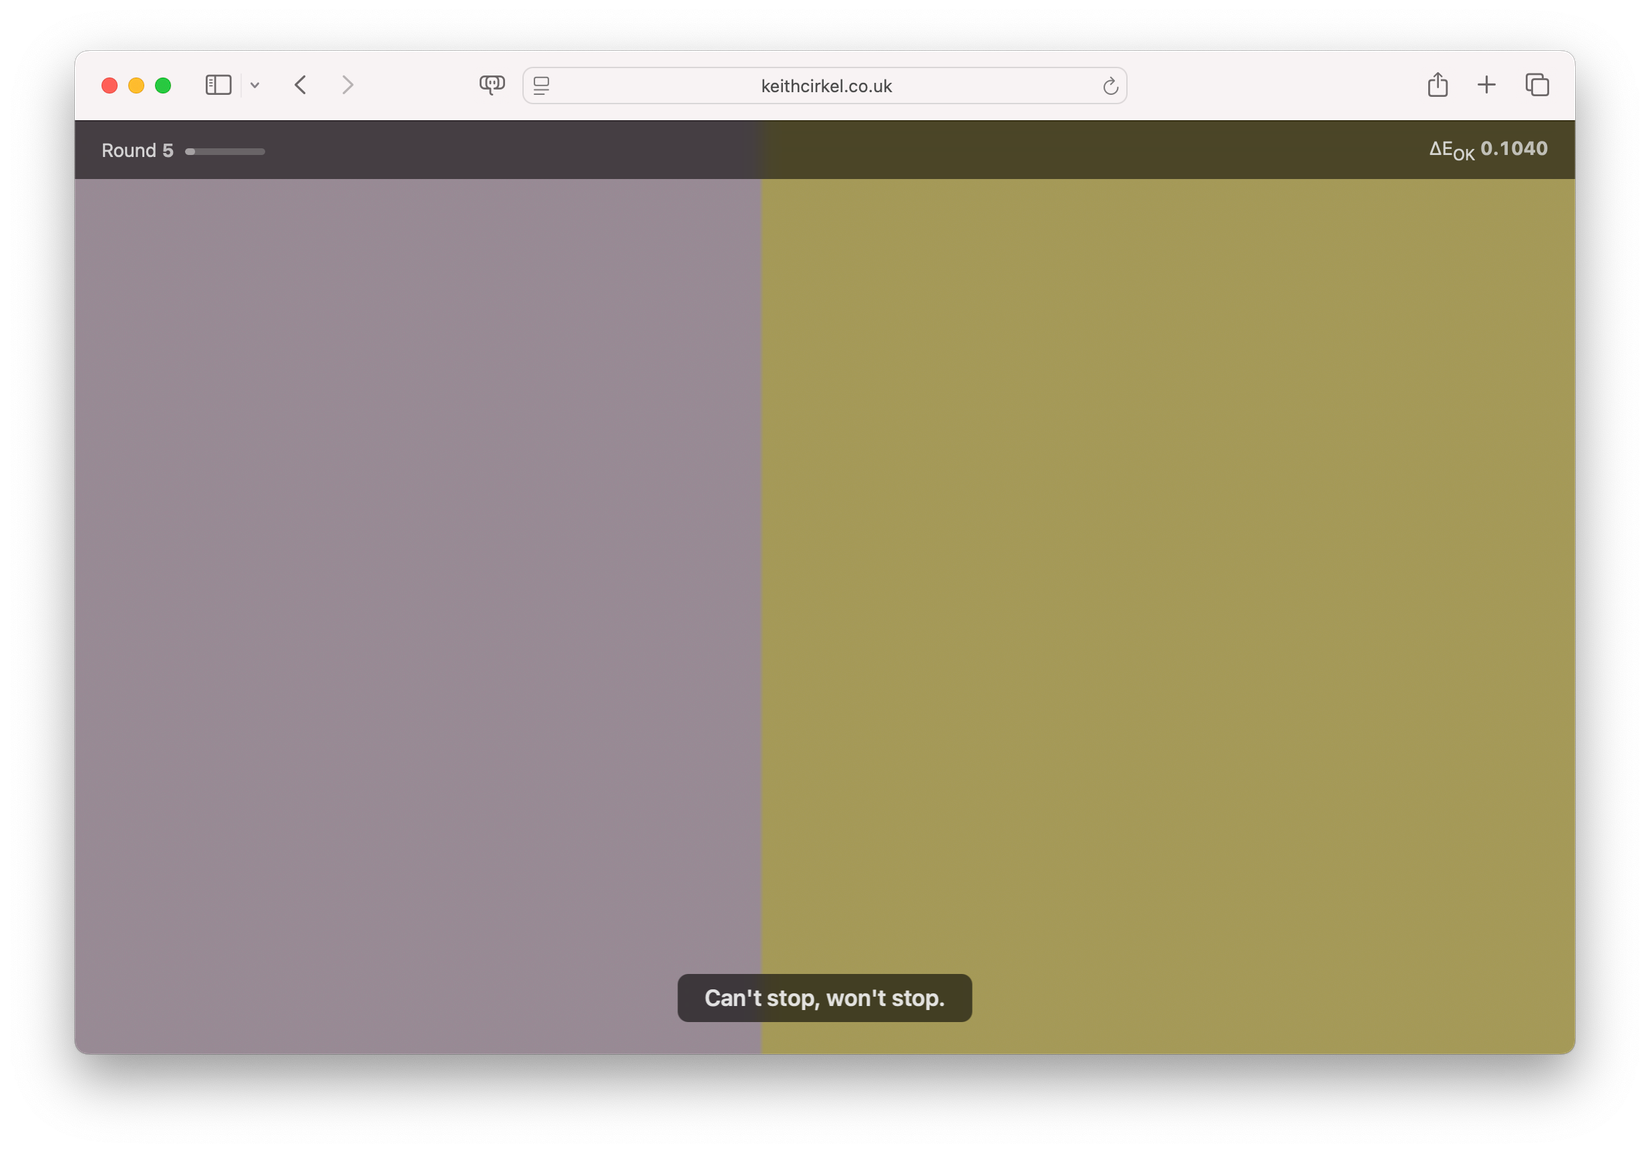1650x1153 pixels.
Task: Click the forward navigation arrow
Action: pyautogui.click(x=347, y=85)
